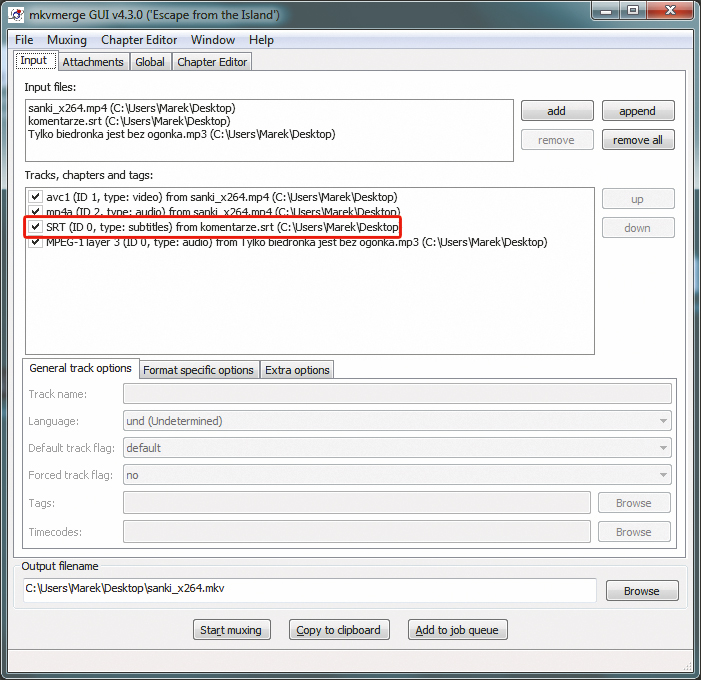Click Browse next to Output filename
This screenshot has height=680, width=701.
click(641, 591)
